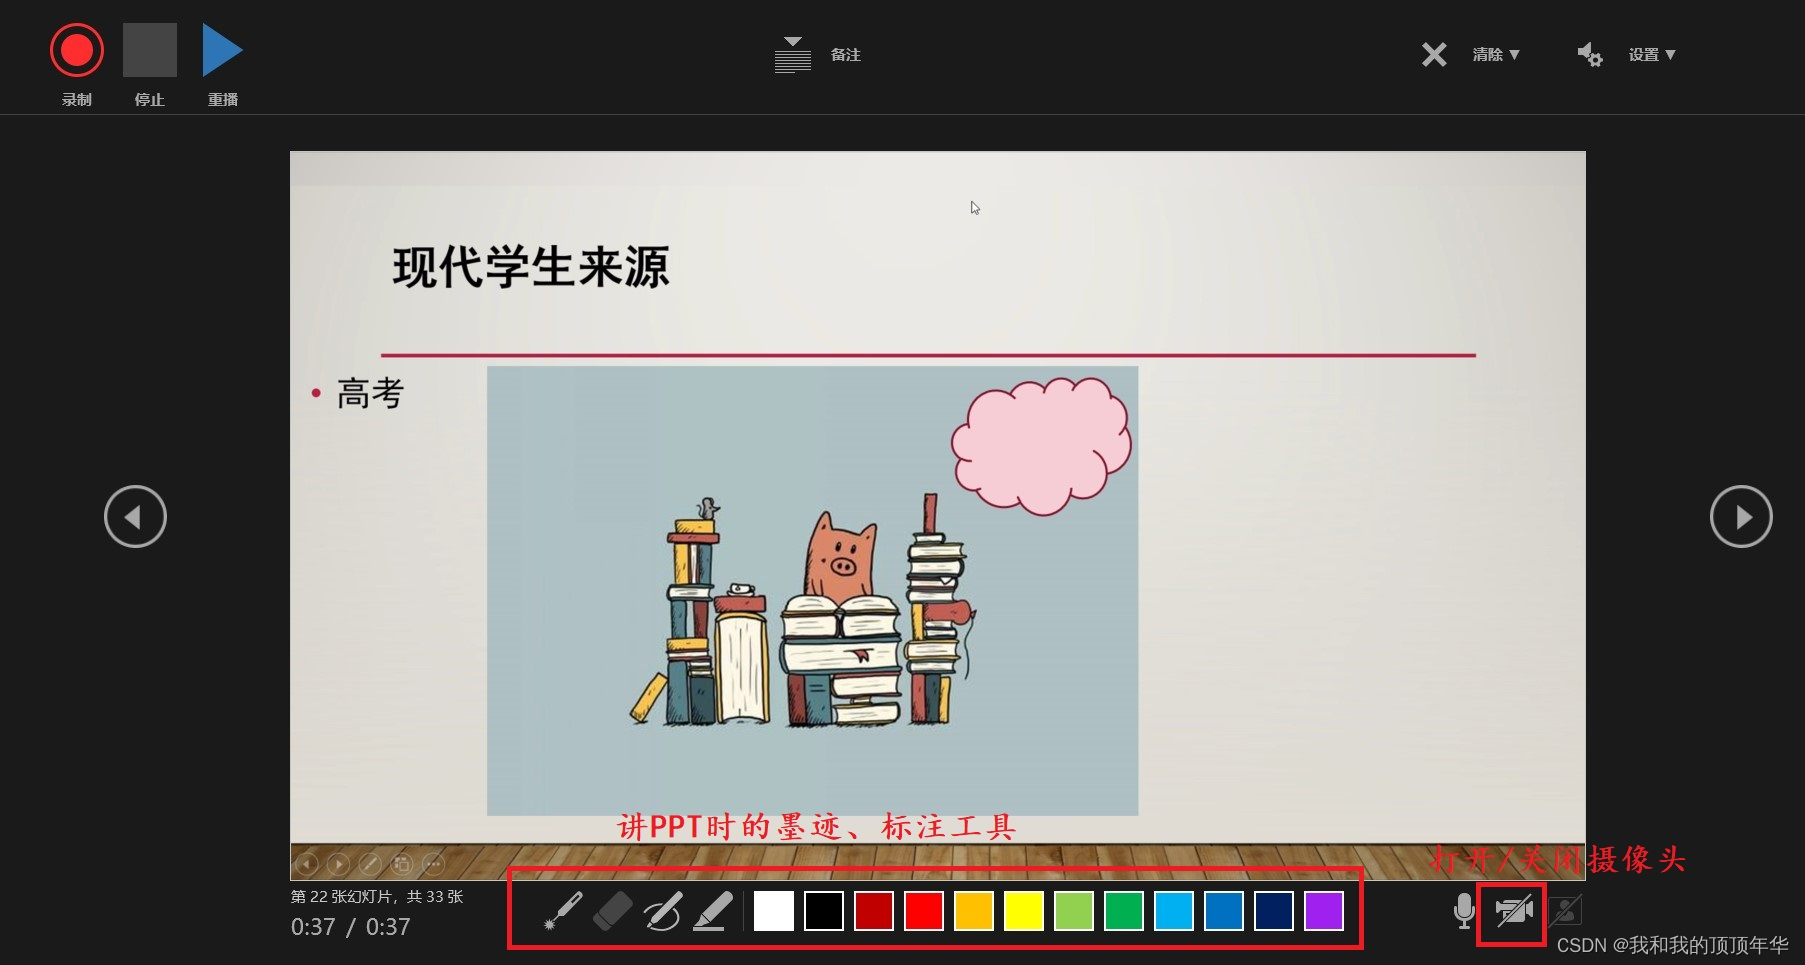Screen dimensions: 1805x965
Task: Replay the recording with the blue play button
Action: 222,50
